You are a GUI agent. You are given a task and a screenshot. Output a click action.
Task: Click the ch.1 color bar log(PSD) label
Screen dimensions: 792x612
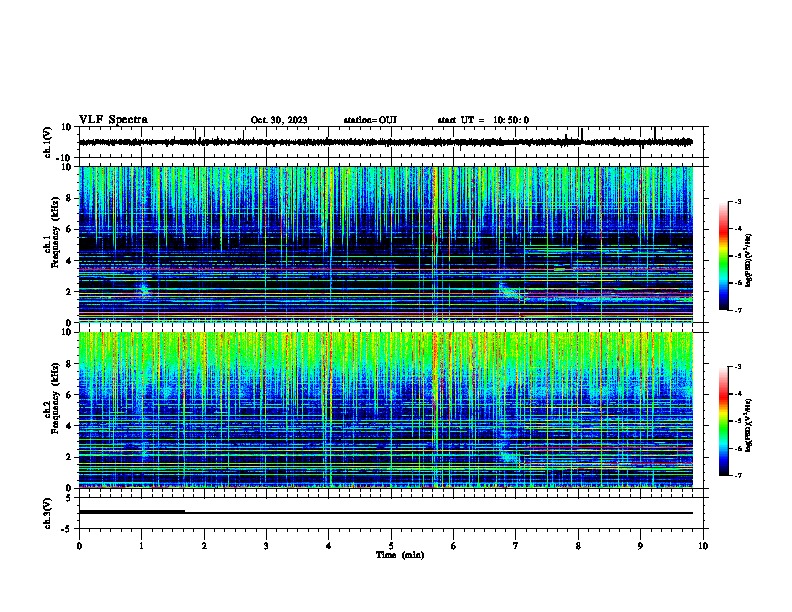tap(748, 260)
